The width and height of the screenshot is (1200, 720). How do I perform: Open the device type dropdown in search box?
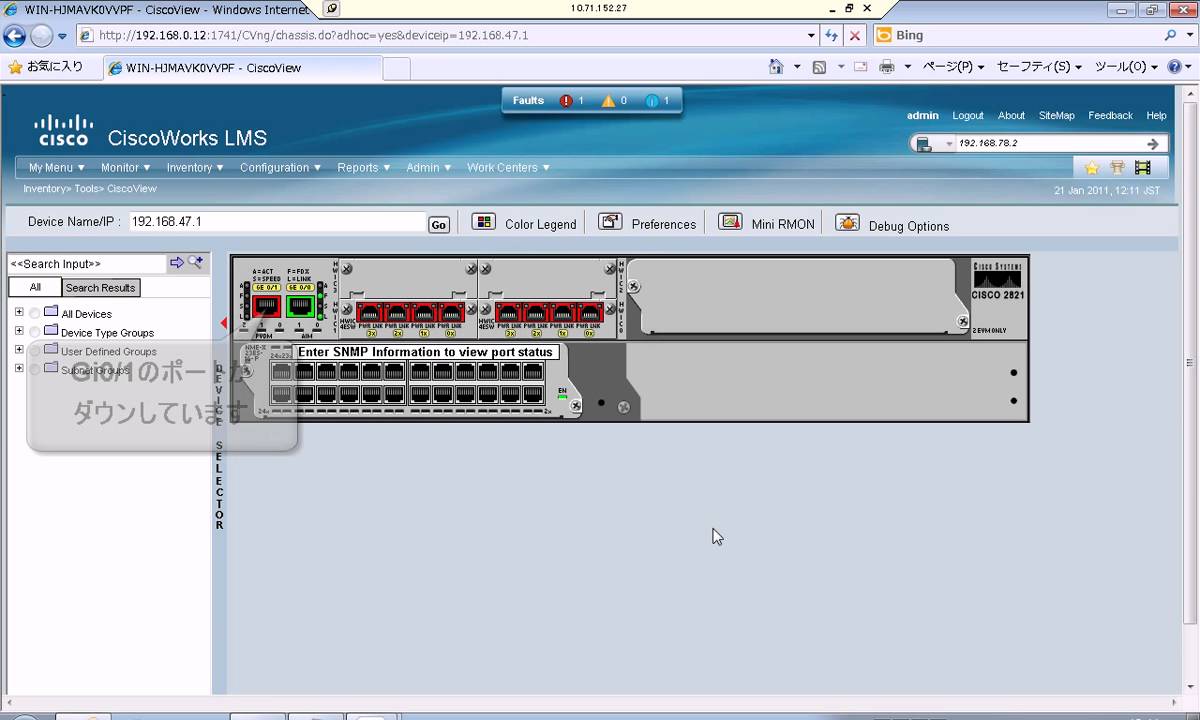point(948,144)
